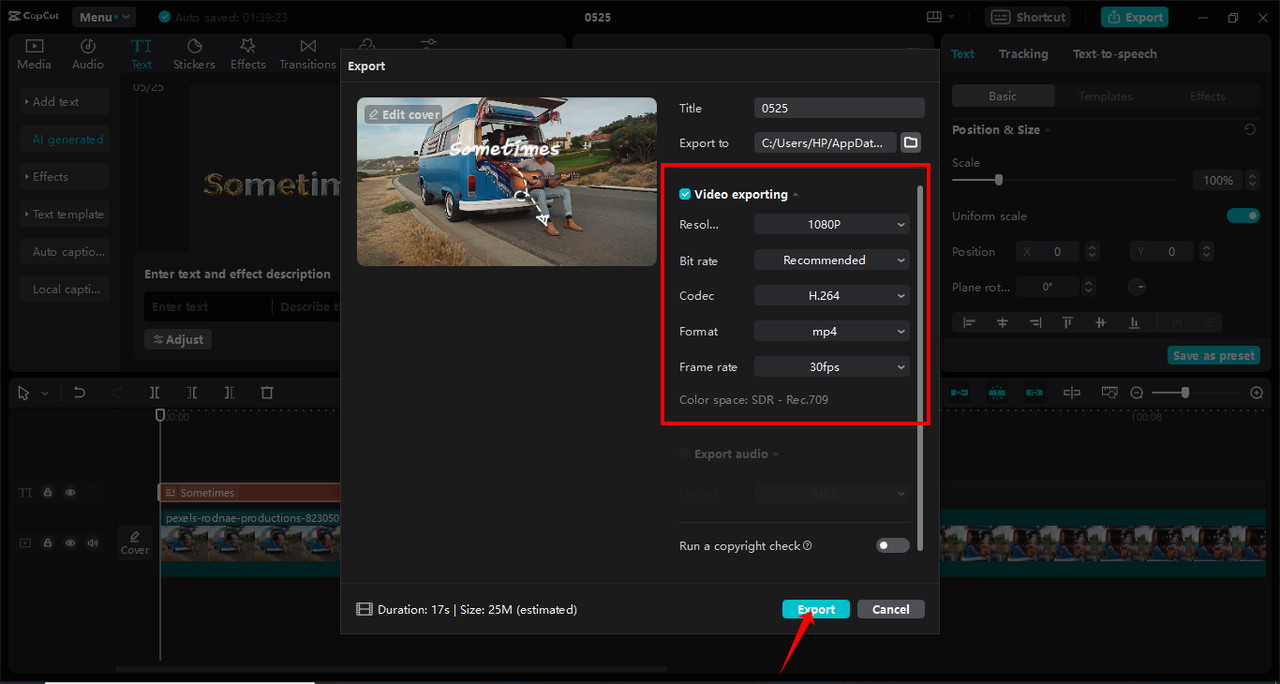This screenshot has width=1280, height=684.
Task: Toggle the auto snapping icon in timeline toolbar
Action: [997, 393]
